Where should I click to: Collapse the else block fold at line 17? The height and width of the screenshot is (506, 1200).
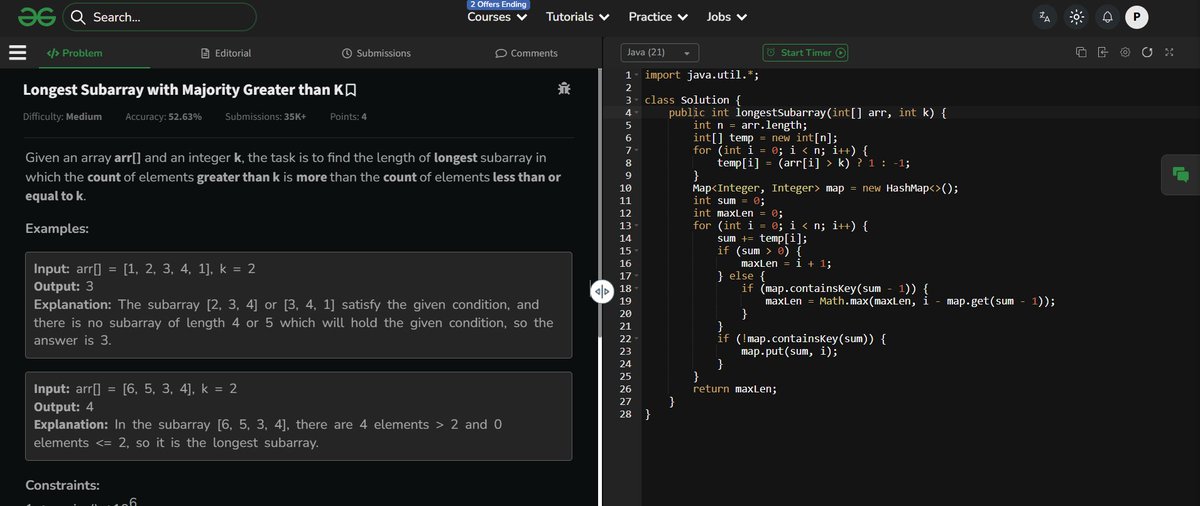[x=636, y=276]
